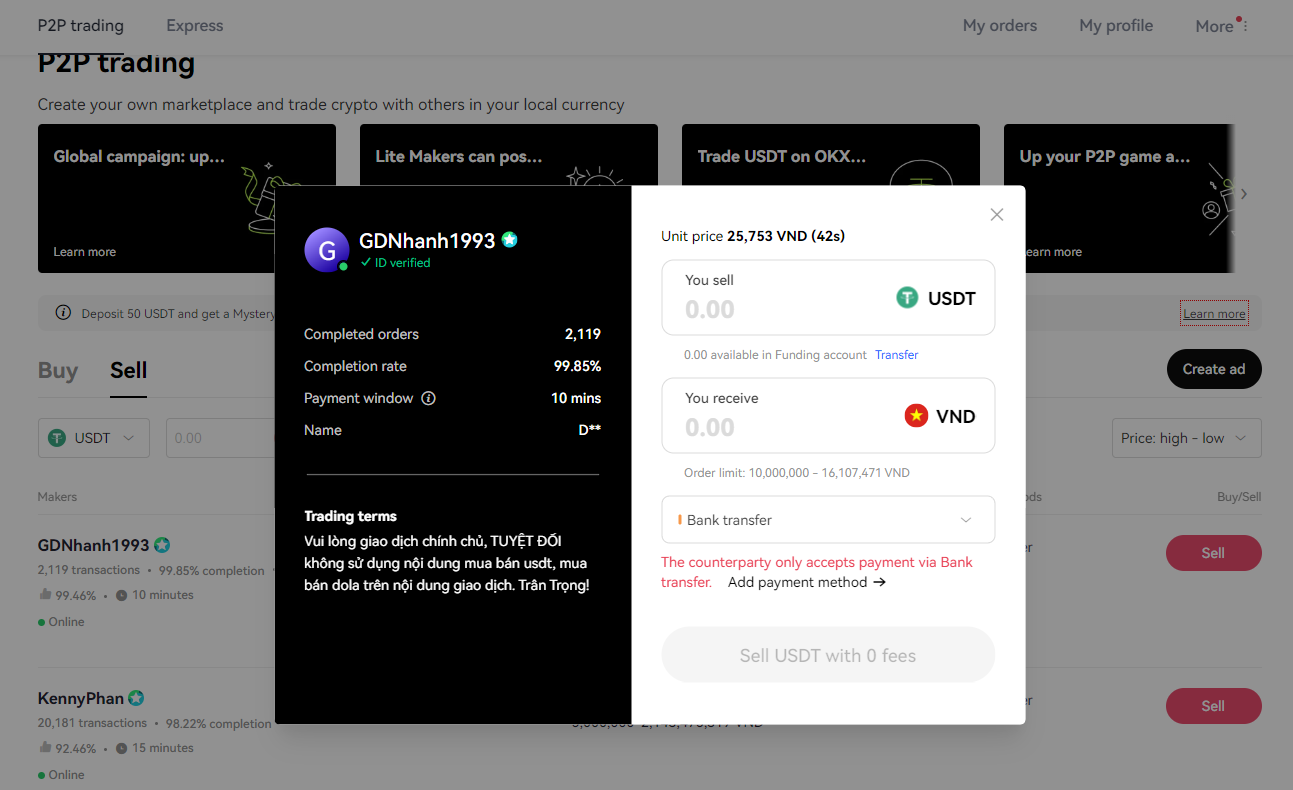
Task: Go to My orders
Action: click(1000, 26)
